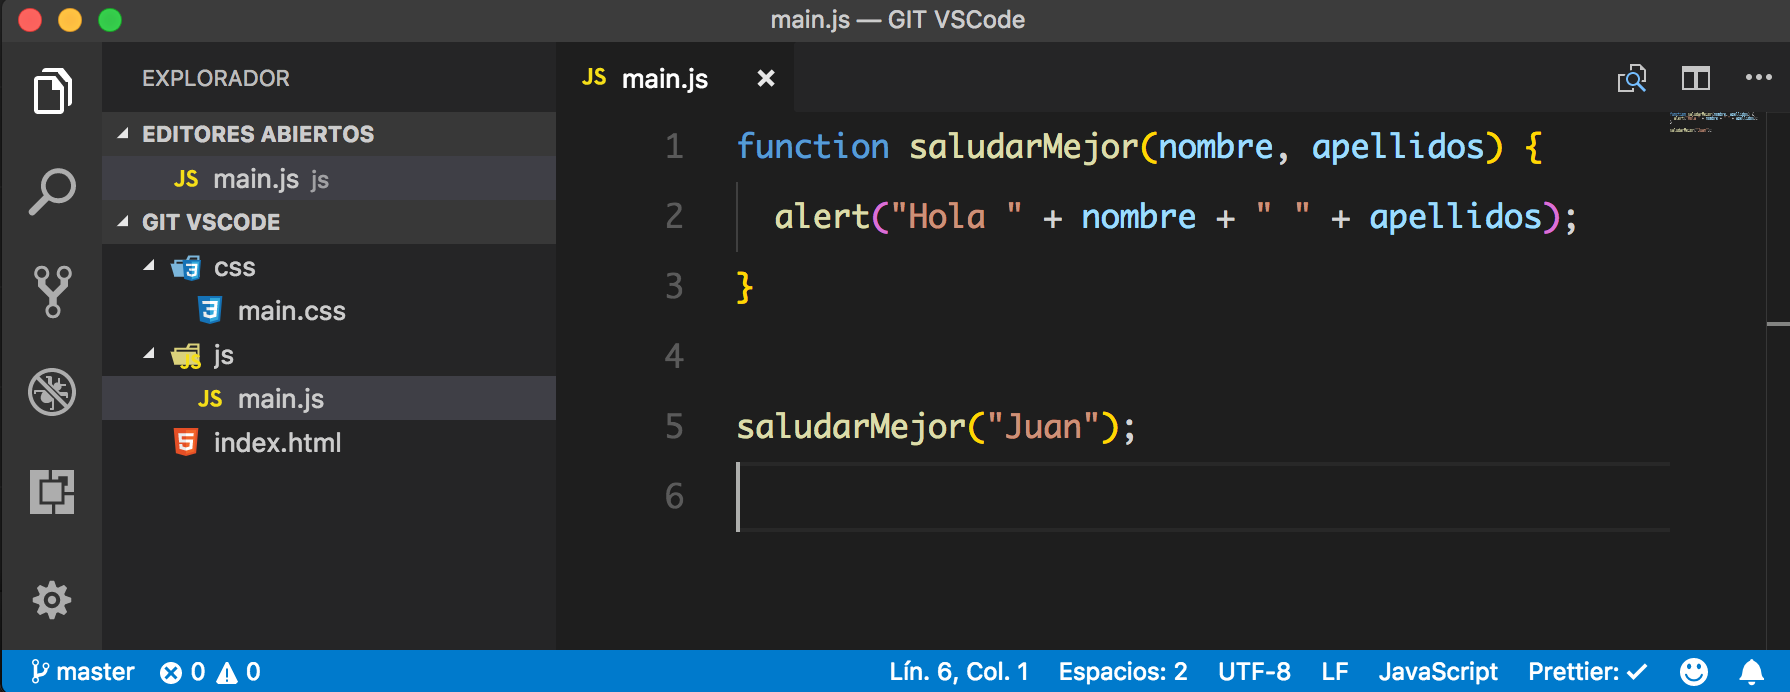Click saludarMejor call on line 5
1790x692 pixels.
(851, 427)
